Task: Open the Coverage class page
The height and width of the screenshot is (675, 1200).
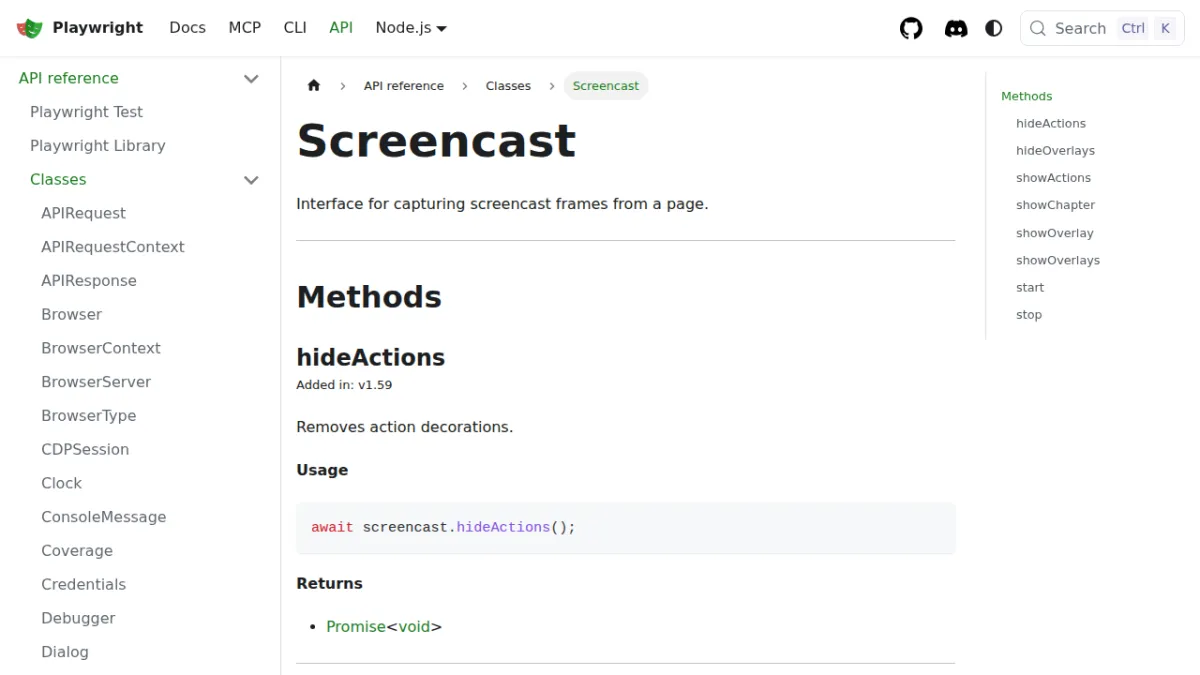Action: click(x=77, y=551)
